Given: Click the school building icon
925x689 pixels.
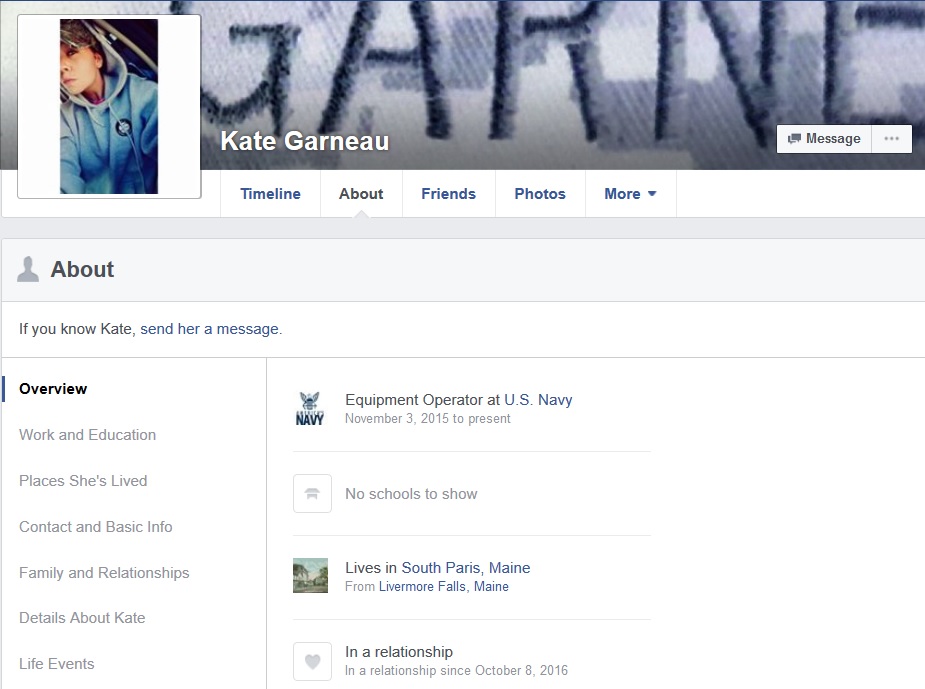Looking at the screenshot, I should [x=312, y=494].
